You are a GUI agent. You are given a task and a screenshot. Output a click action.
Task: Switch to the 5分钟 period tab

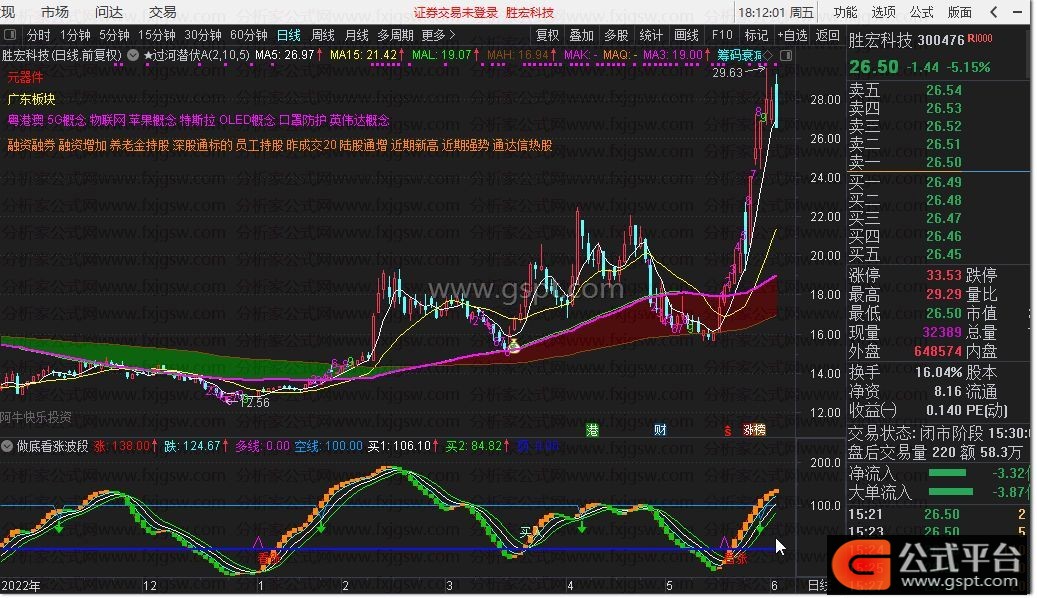click(114, 35)
